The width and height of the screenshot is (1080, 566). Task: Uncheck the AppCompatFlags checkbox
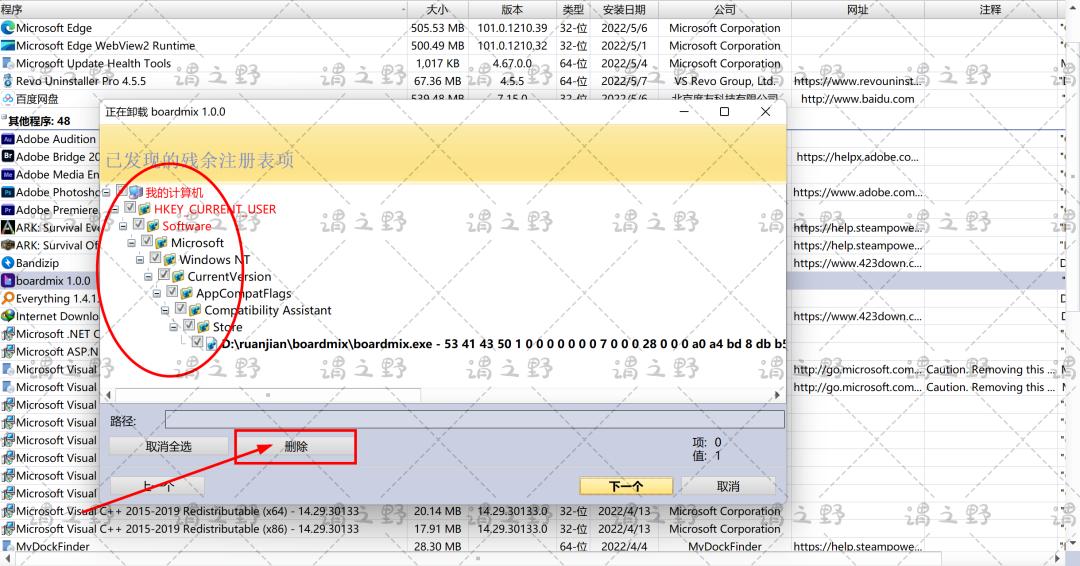[172, 292]
